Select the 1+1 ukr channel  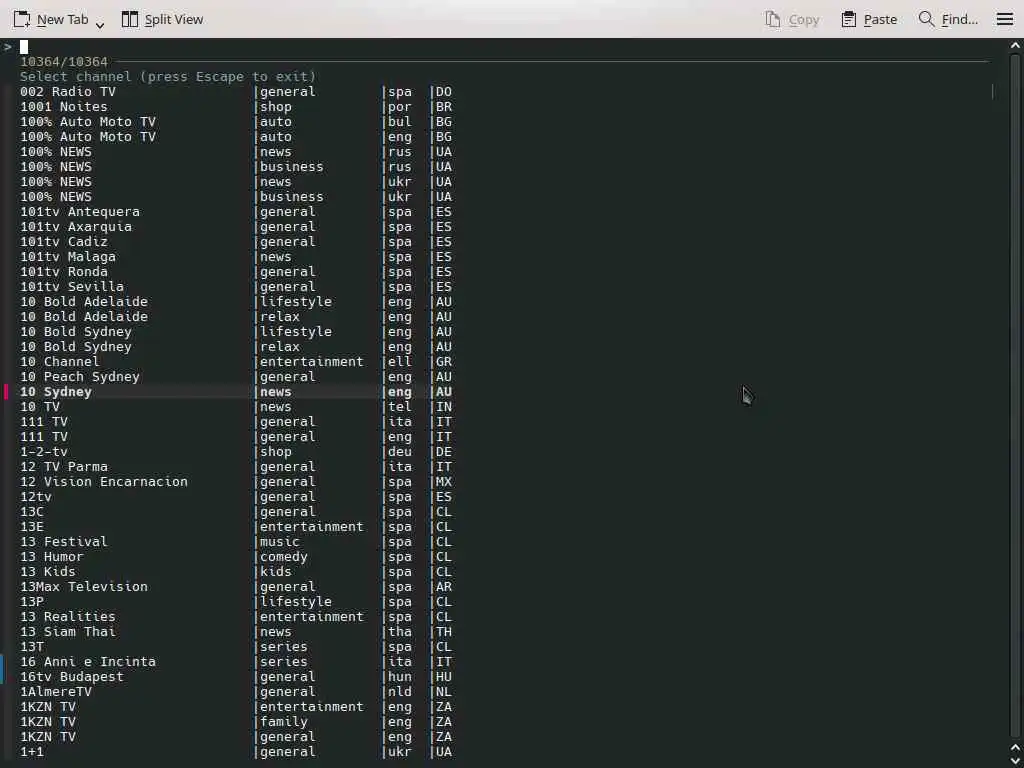[x=236, y=752]
